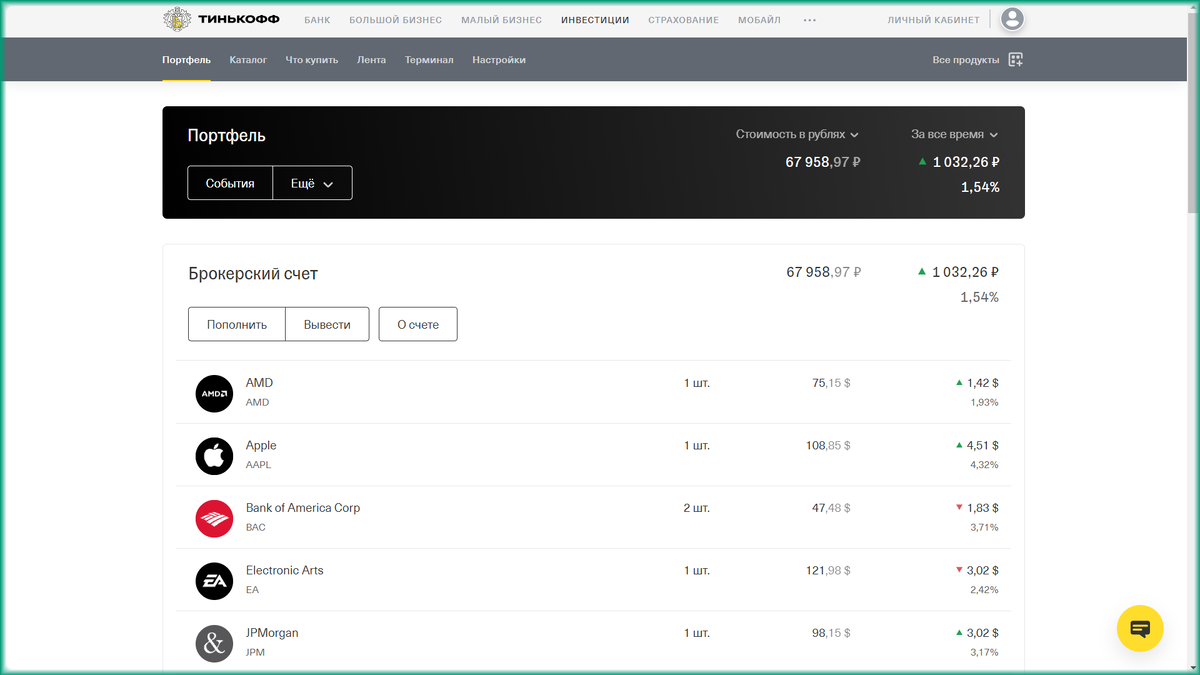Screen dimensions: 1200x675
Task: Open the Ещё dropdown button
Action: [x=312, y=183]
